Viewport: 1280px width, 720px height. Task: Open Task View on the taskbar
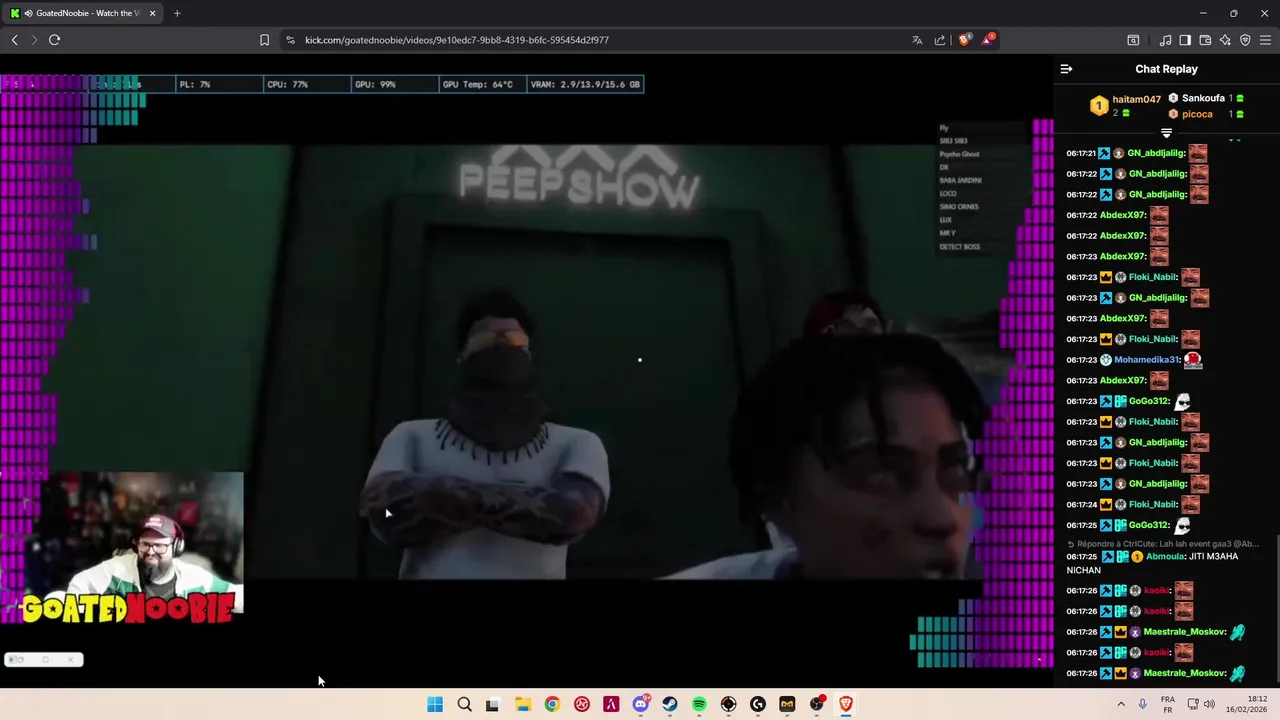pyautogui.click(x=492, y=704)
